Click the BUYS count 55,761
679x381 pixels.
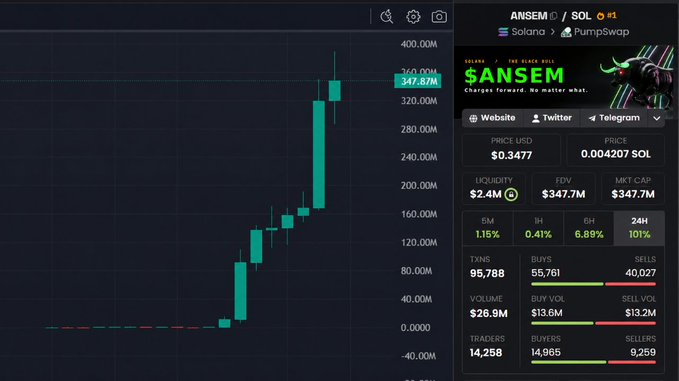pyautogui.click(x=545, y=273)
